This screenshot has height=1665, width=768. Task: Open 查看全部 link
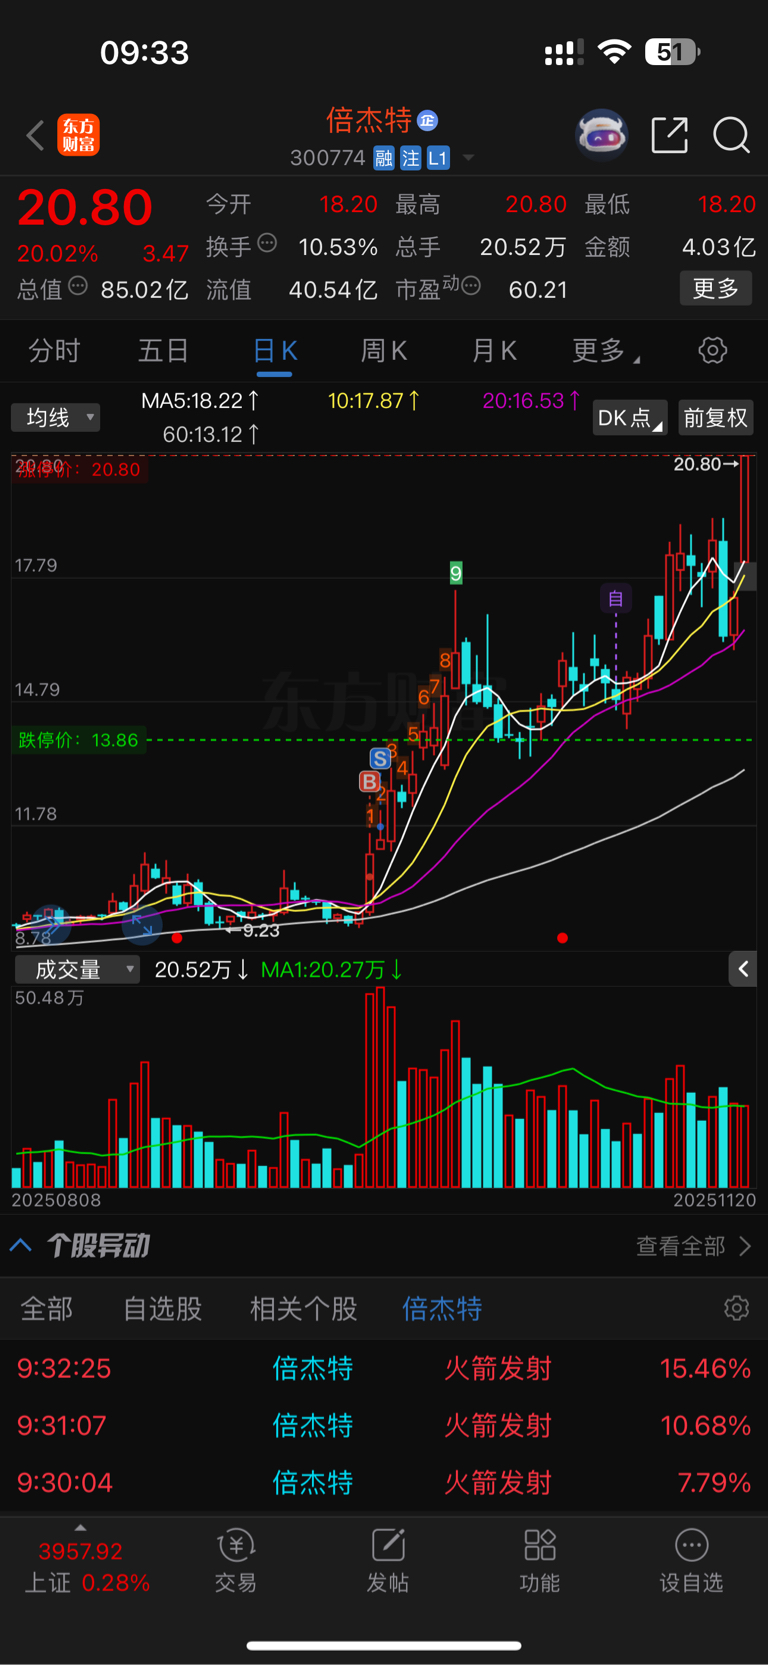(693, 1246)
